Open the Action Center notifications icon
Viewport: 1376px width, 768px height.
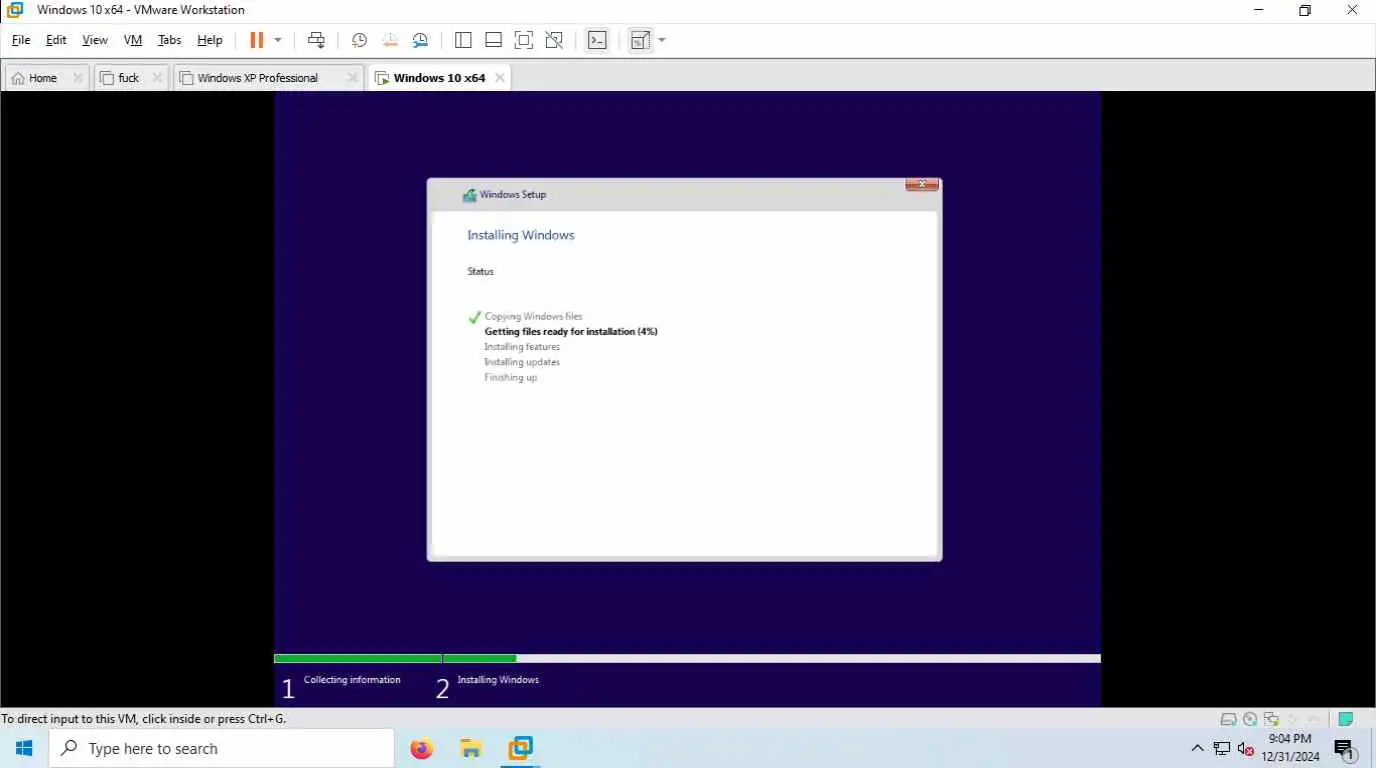1344,748
